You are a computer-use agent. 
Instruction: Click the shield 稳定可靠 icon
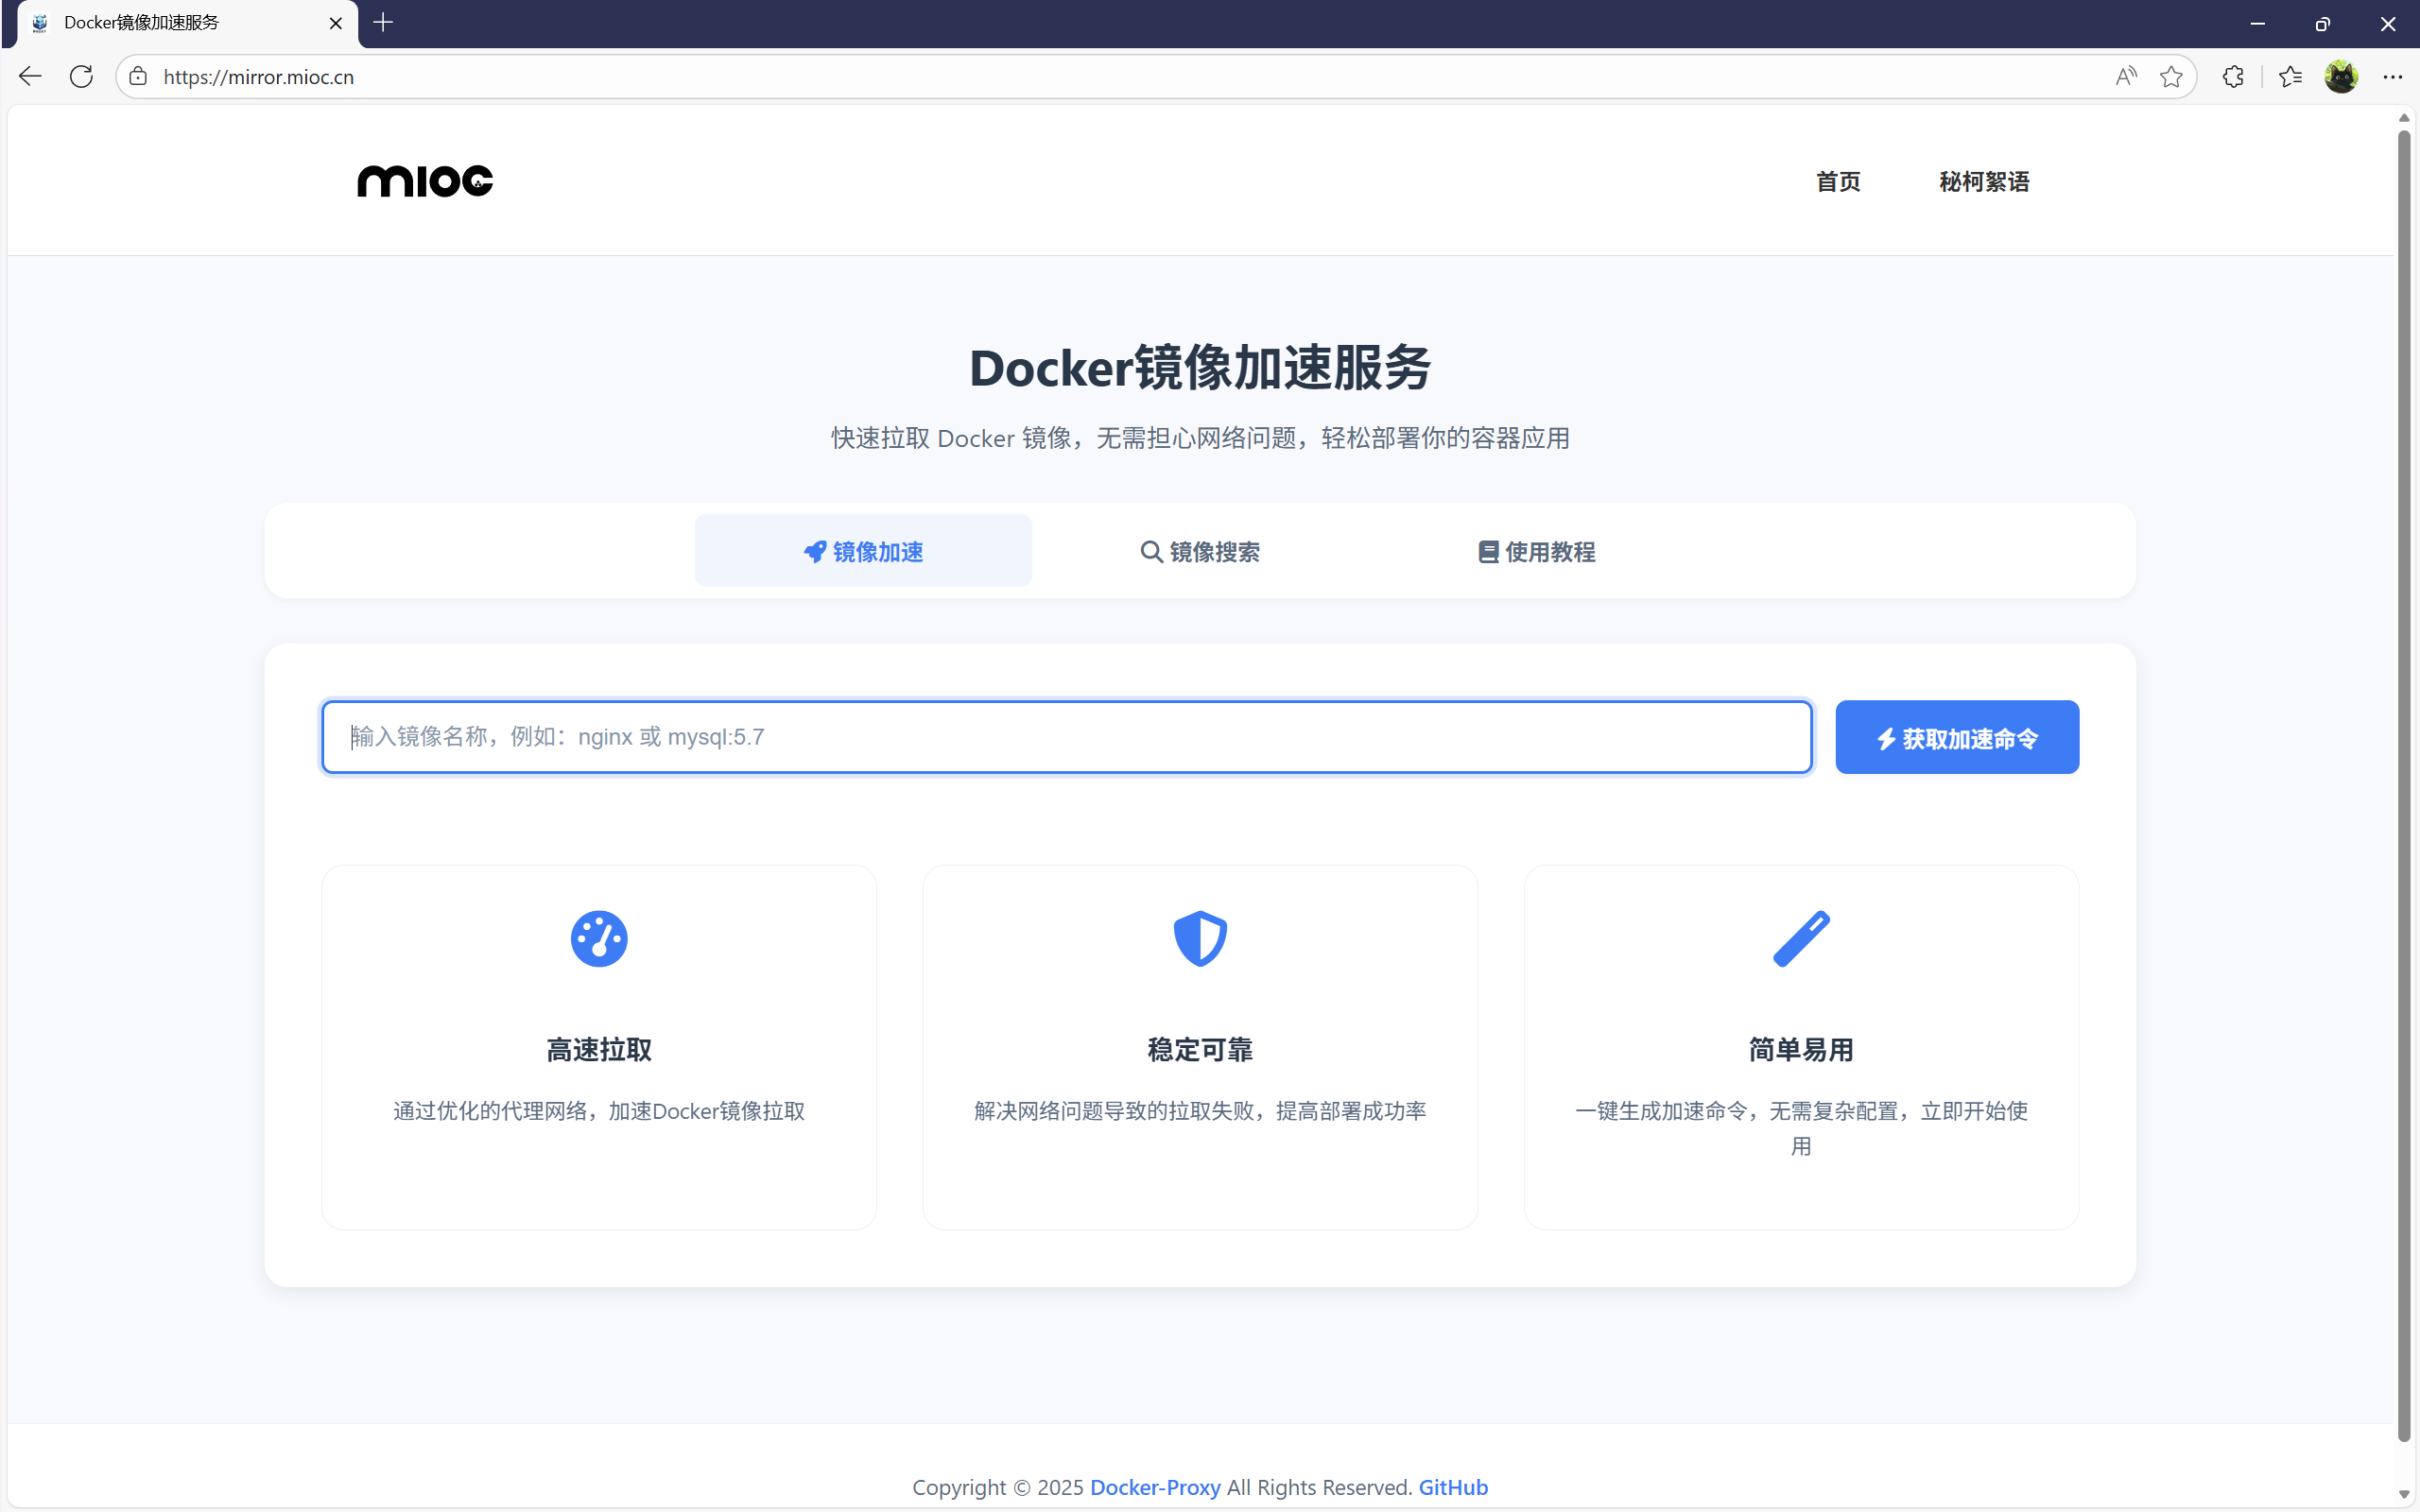[1200, 938]
